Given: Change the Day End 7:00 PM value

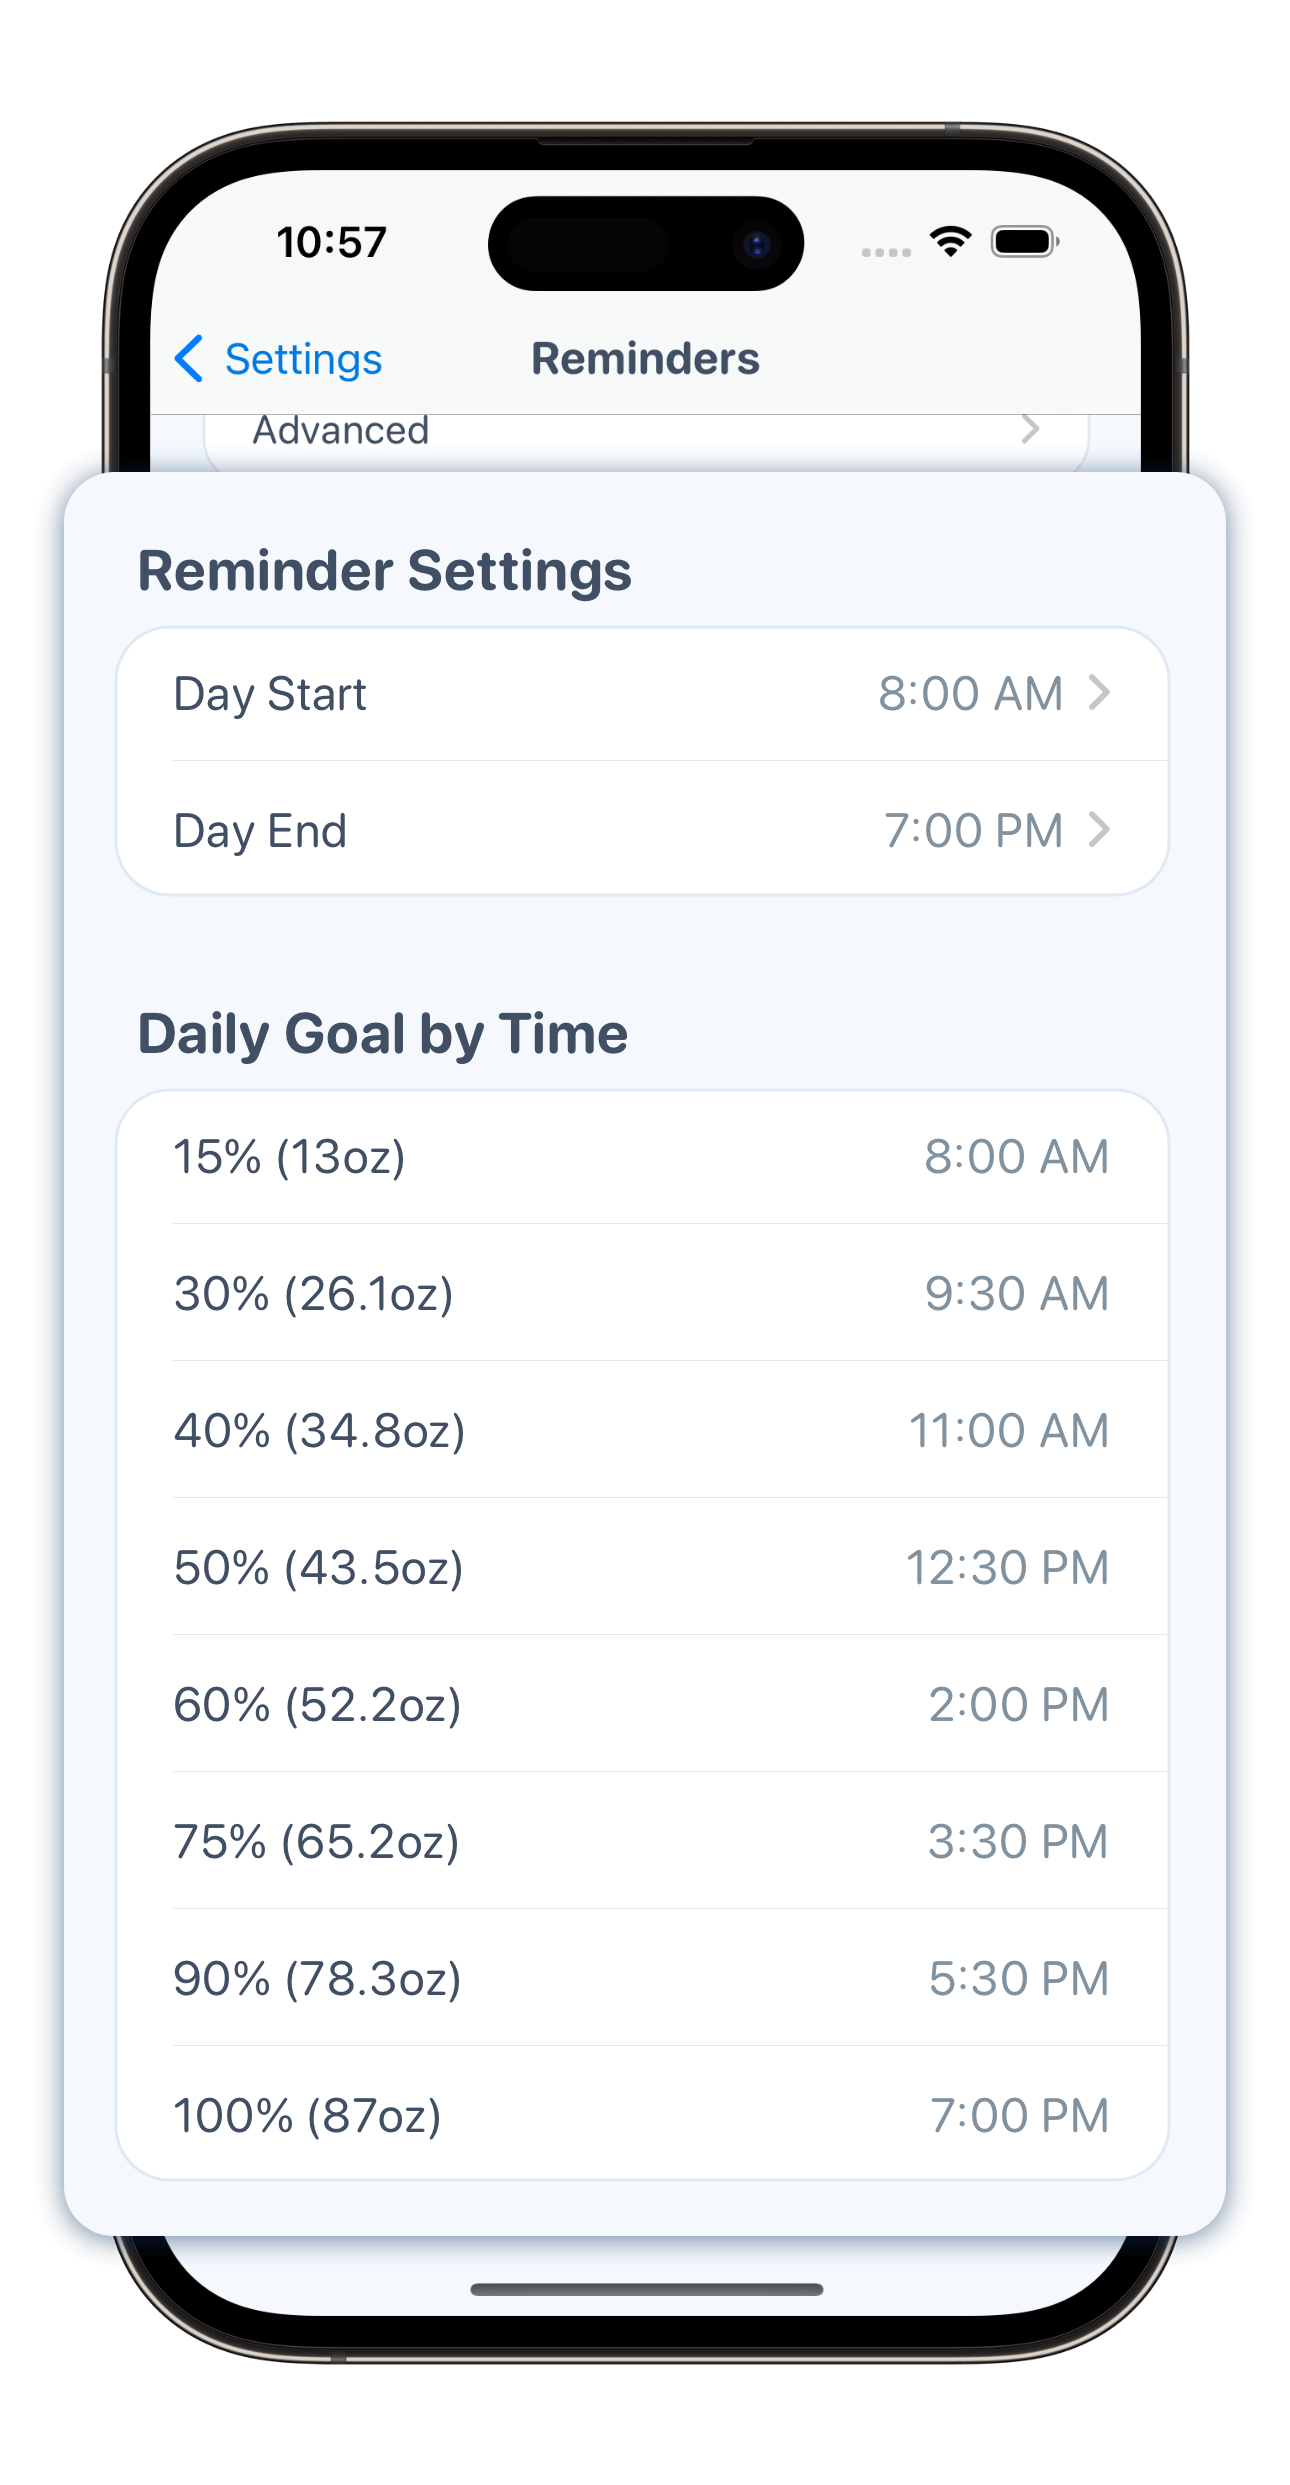Looking at the screenshot, I should pos(973,831).
